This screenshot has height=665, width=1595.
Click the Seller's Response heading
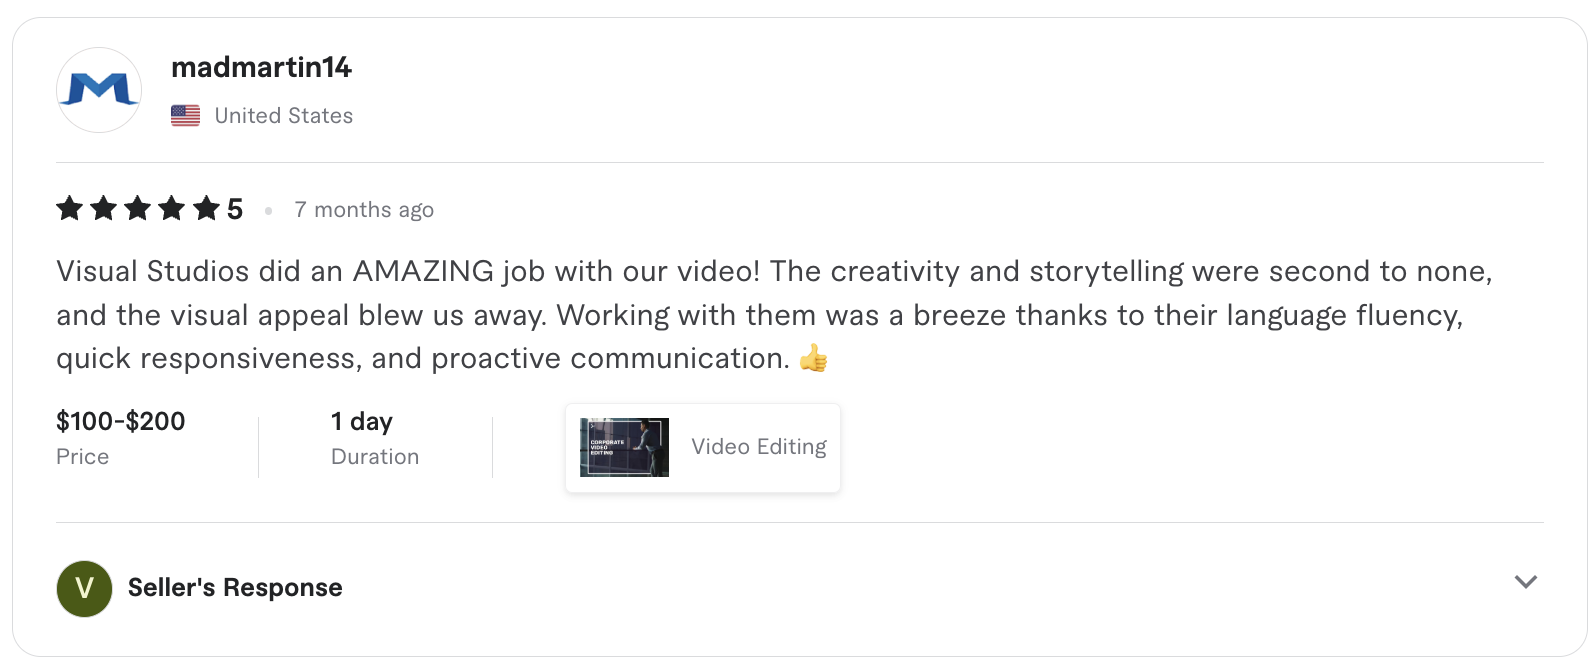click(x=235, y=588)
